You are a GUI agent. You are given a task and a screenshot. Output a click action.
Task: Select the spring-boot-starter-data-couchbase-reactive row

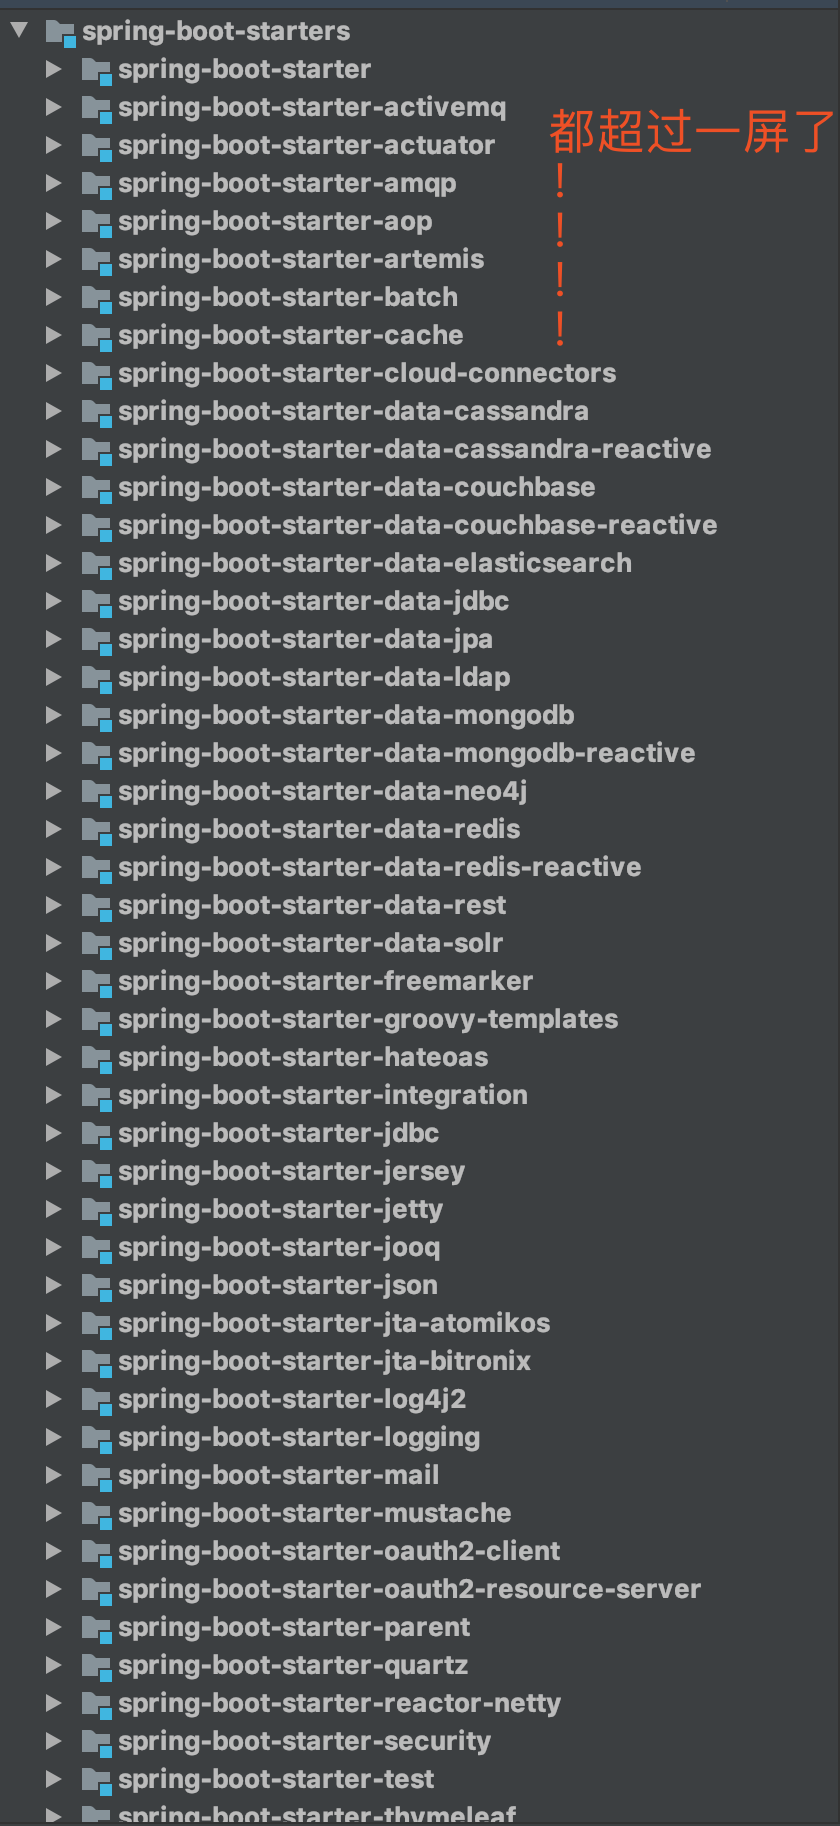point(420,525)
